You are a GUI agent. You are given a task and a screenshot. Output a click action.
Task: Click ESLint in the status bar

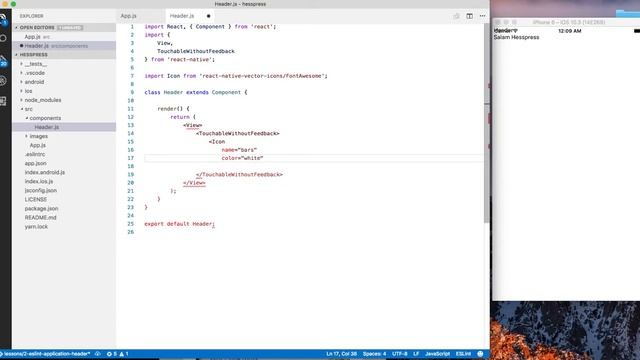tap(463, 354)
